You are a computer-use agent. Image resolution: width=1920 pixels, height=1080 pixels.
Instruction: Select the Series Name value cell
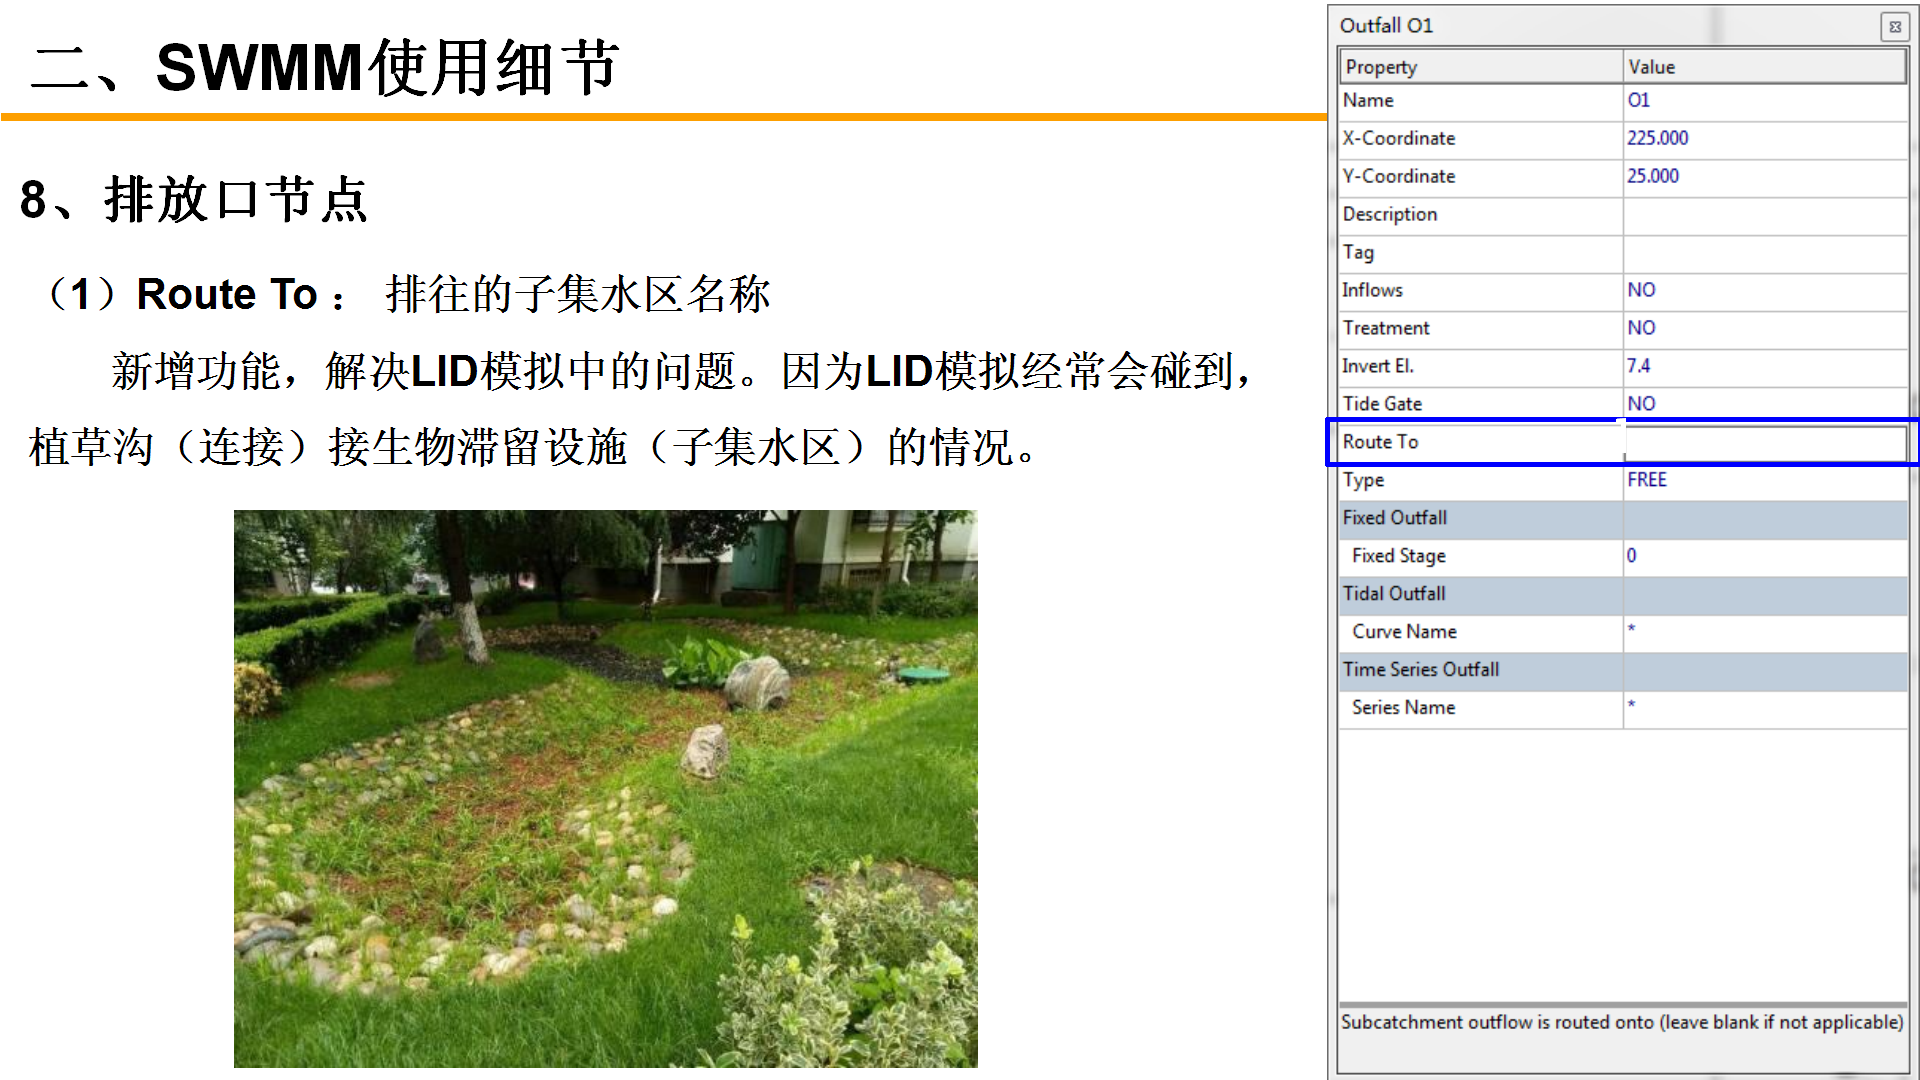pos(1764,708)
